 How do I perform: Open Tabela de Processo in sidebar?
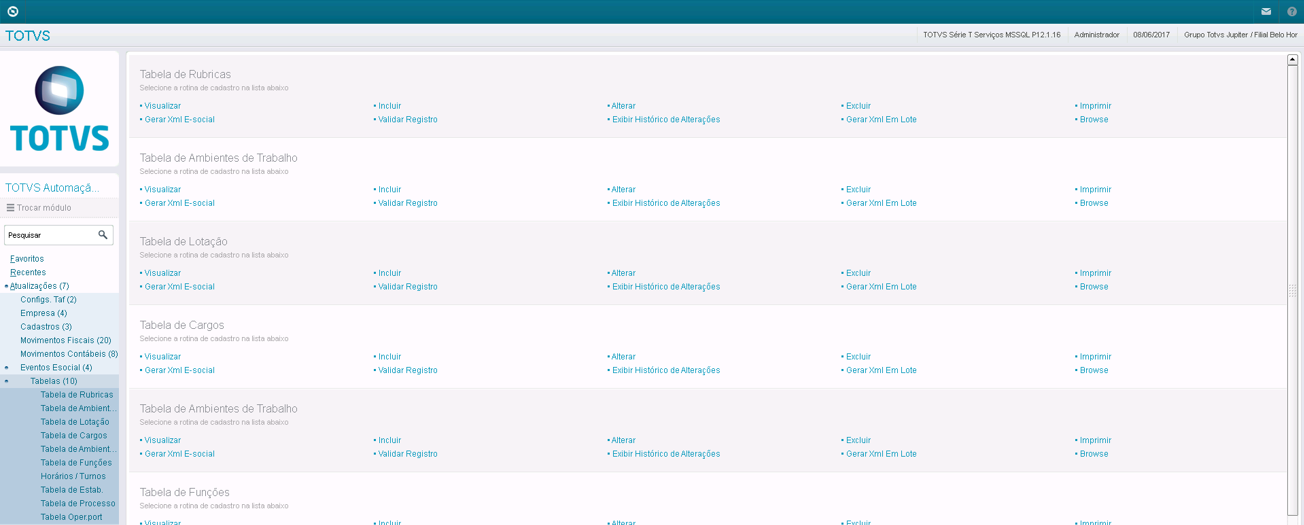point(78,503)
